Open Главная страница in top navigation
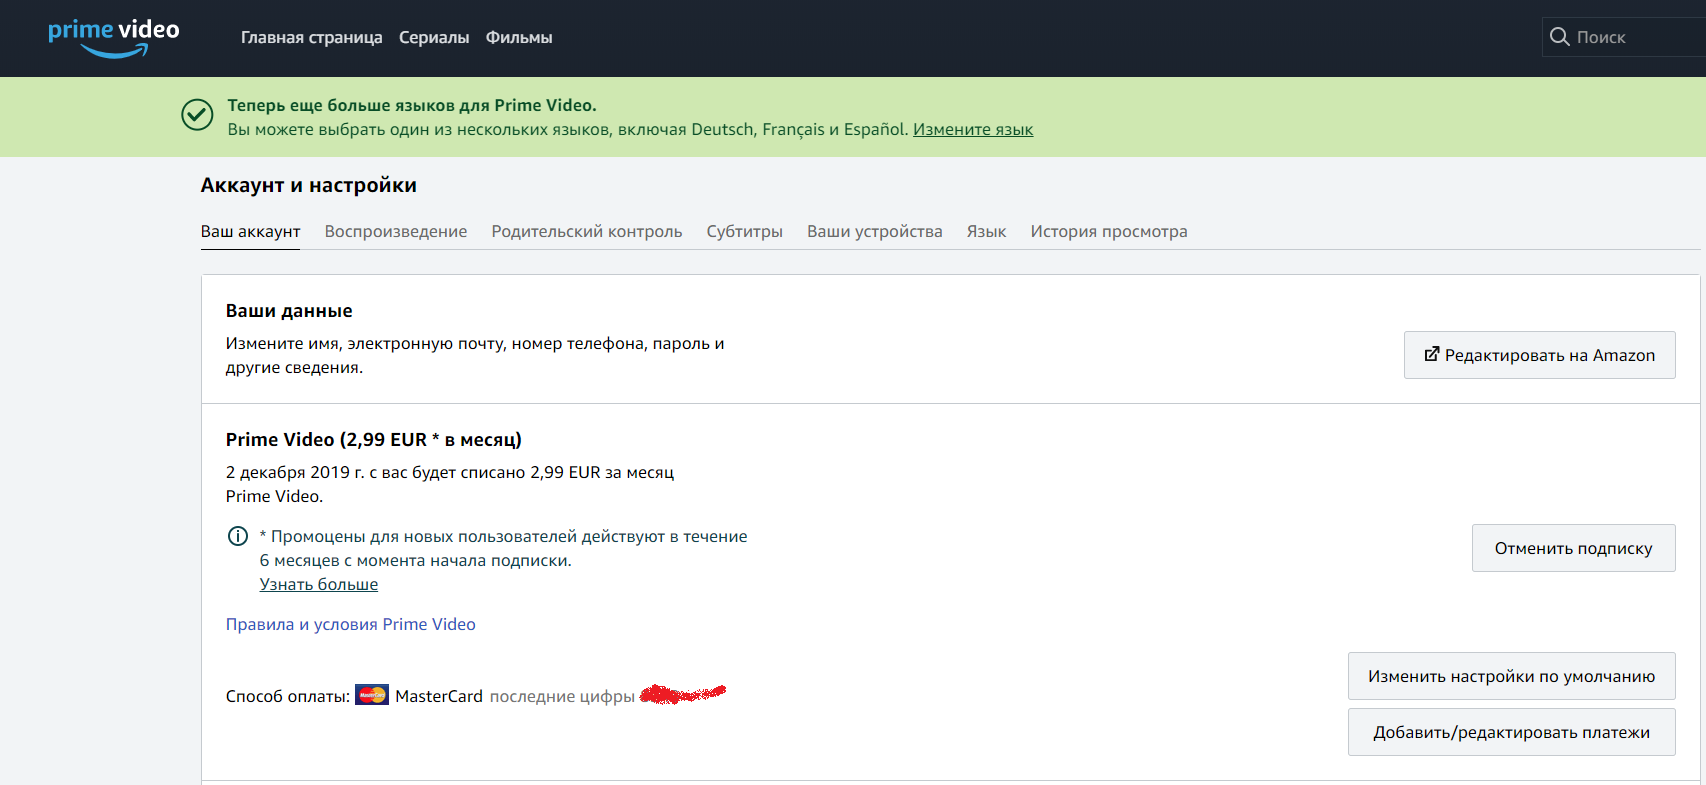1706x785 pixels. tap(311, 38)
